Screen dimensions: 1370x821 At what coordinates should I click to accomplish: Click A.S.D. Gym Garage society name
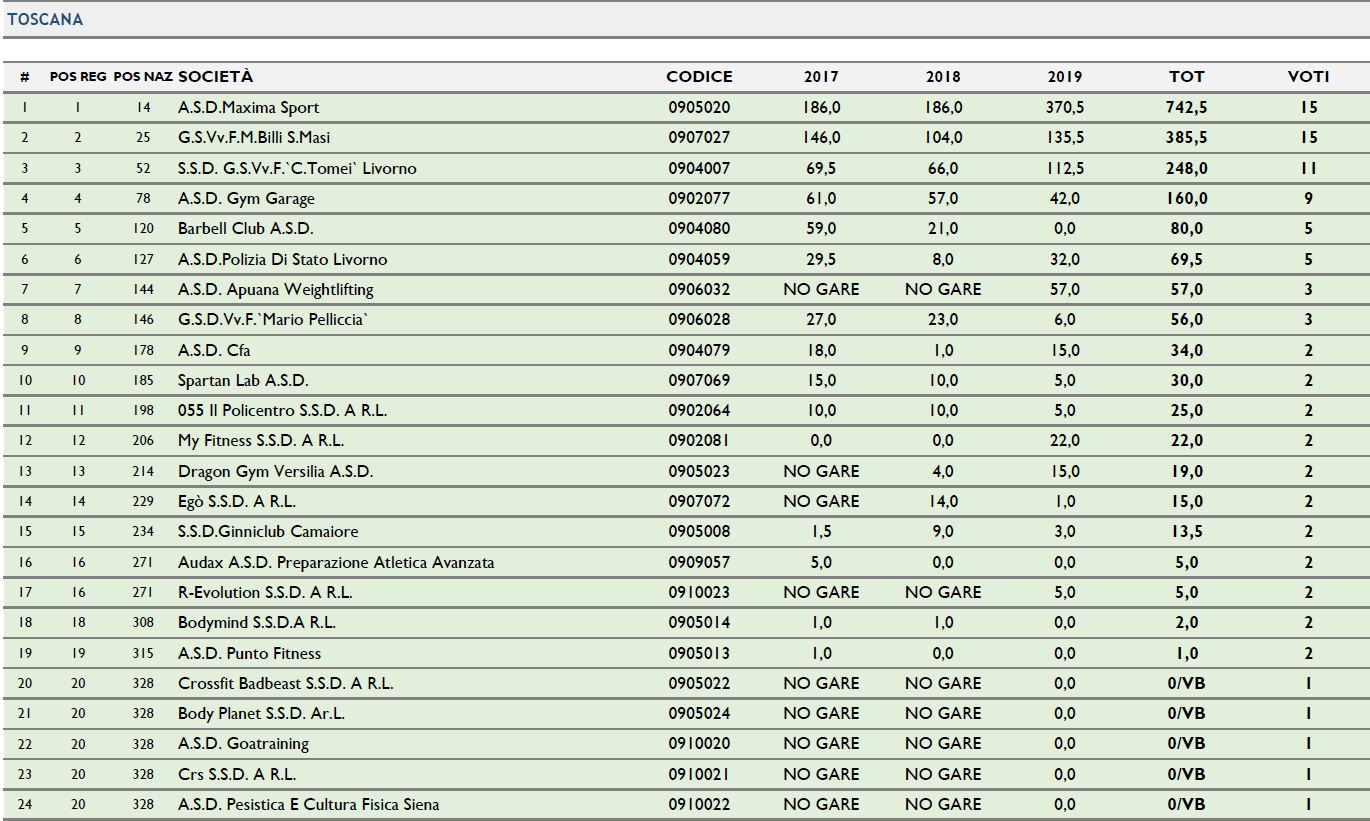click(x=246, y=198)
